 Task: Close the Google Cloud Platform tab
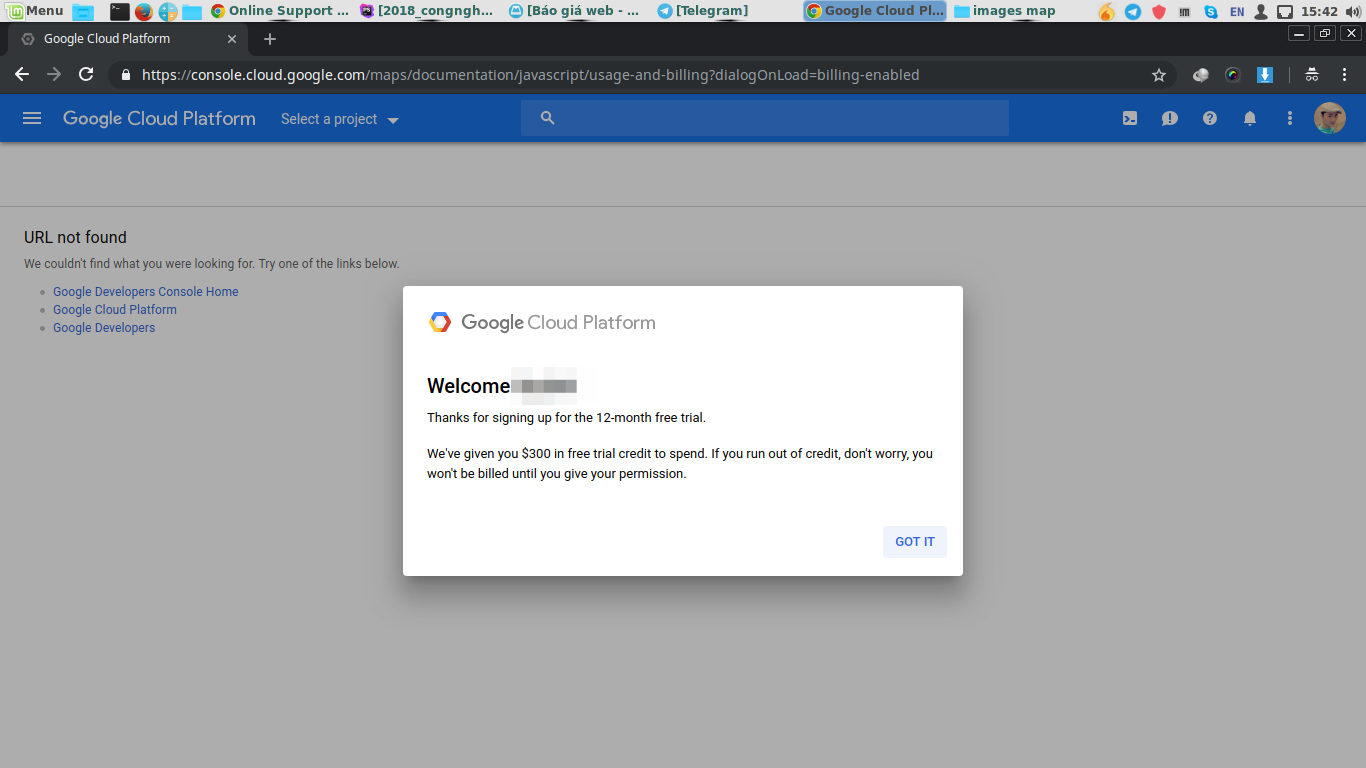(232, 39)
